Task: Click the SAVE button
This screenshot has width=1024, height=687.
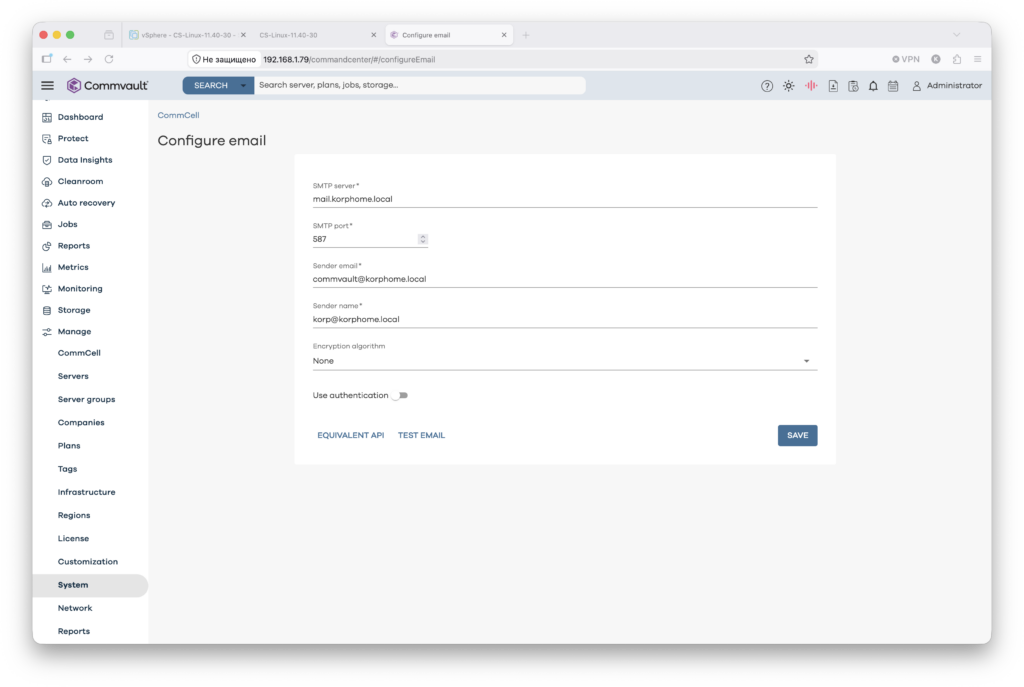Action: pos(797,436)
